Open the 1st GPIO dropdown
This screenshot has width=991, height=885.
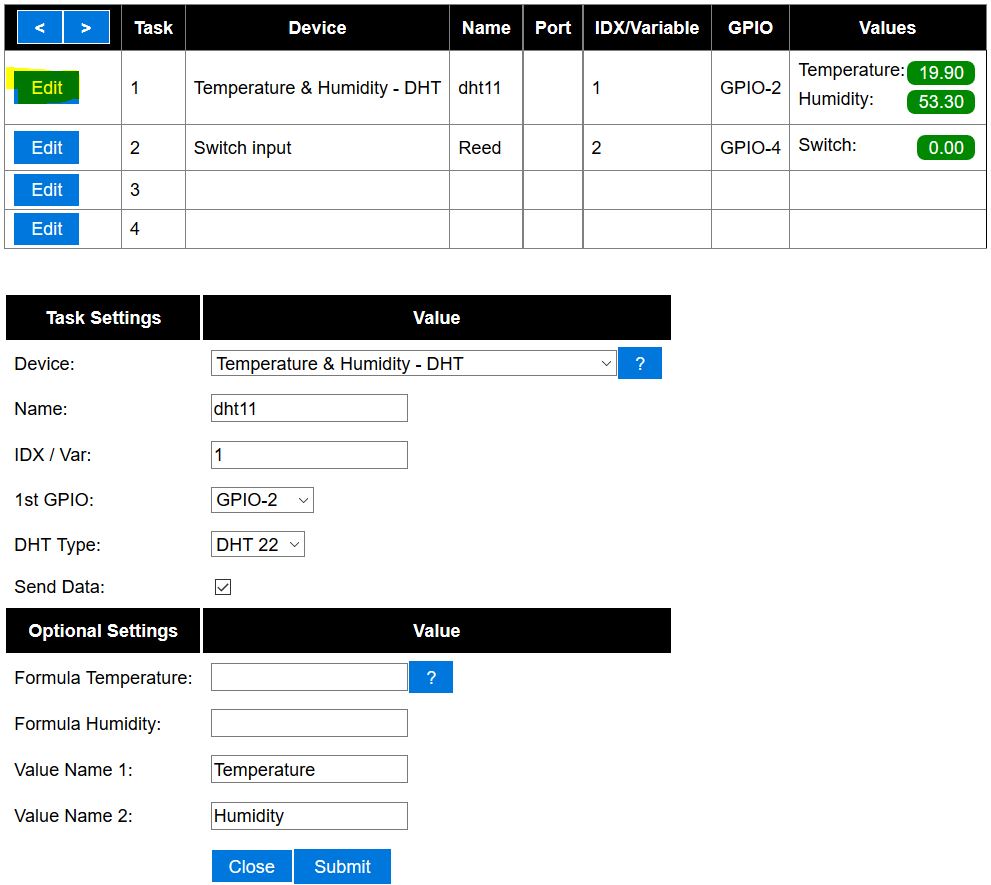(262, 500)
